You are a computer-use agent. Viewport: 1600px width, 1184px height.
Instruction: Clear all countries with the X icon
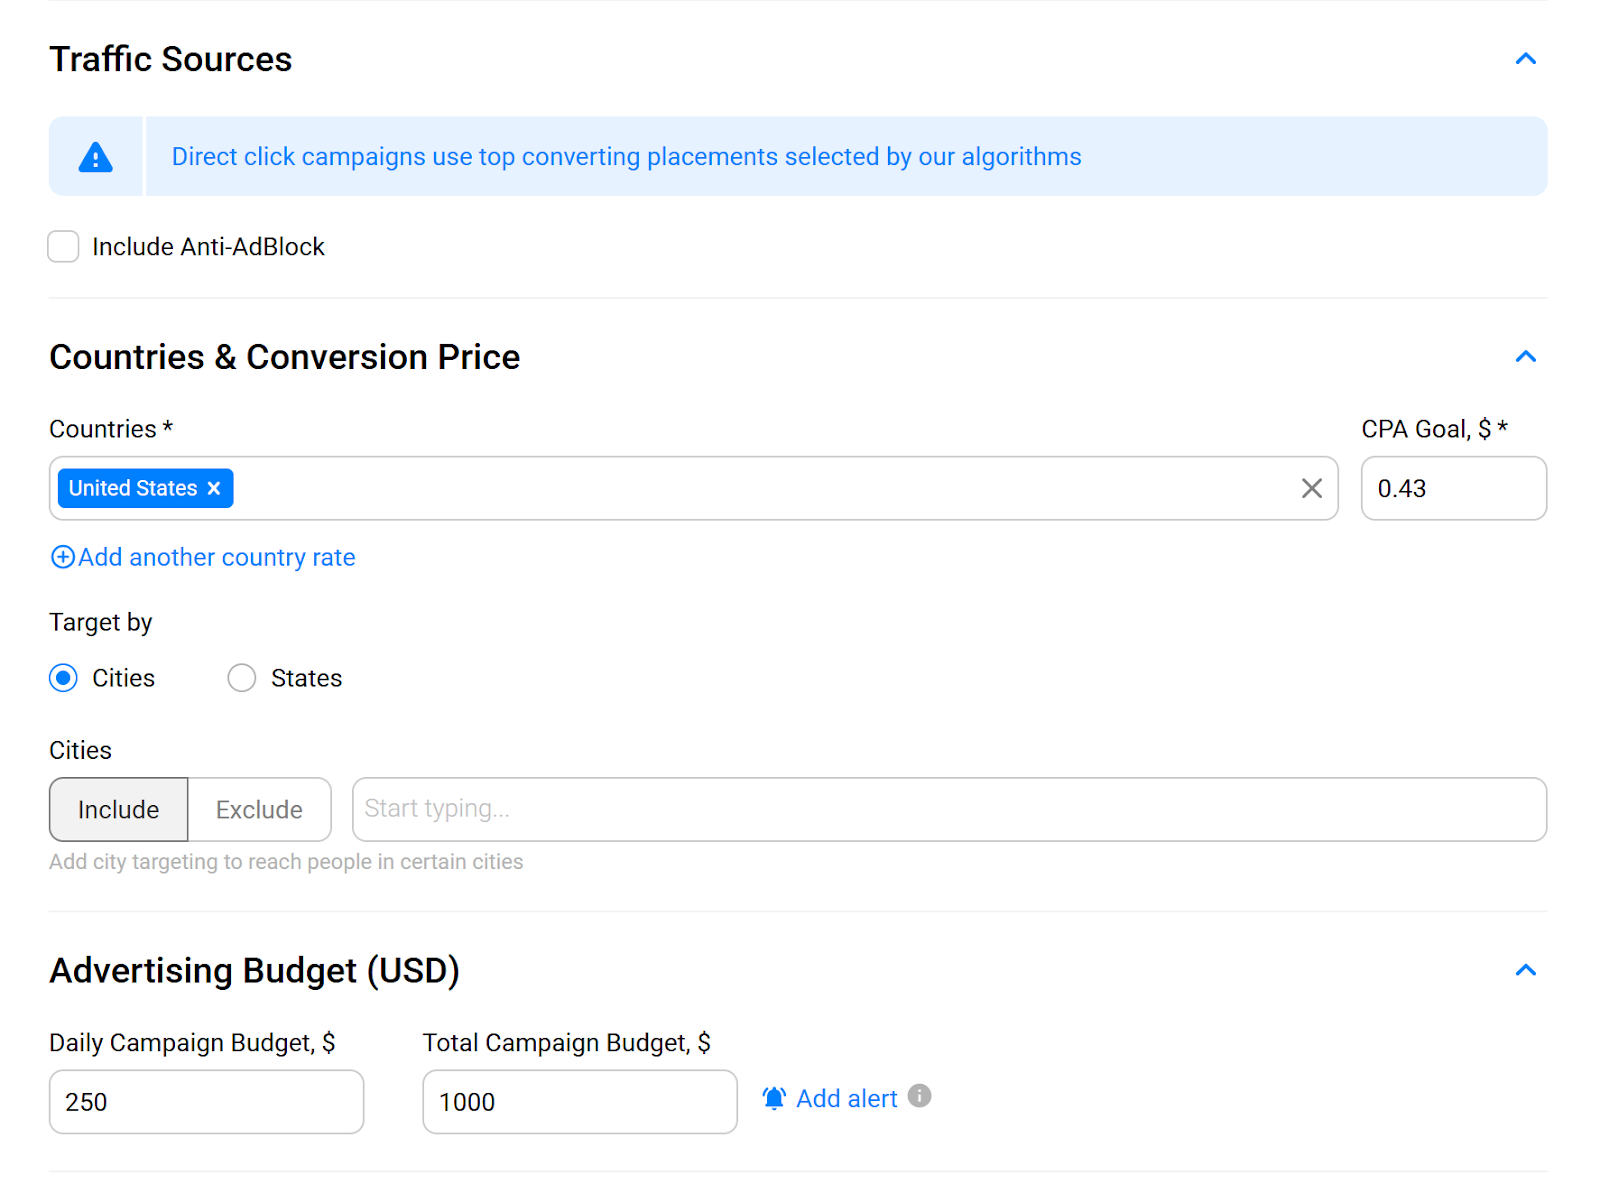(1311, 488)
